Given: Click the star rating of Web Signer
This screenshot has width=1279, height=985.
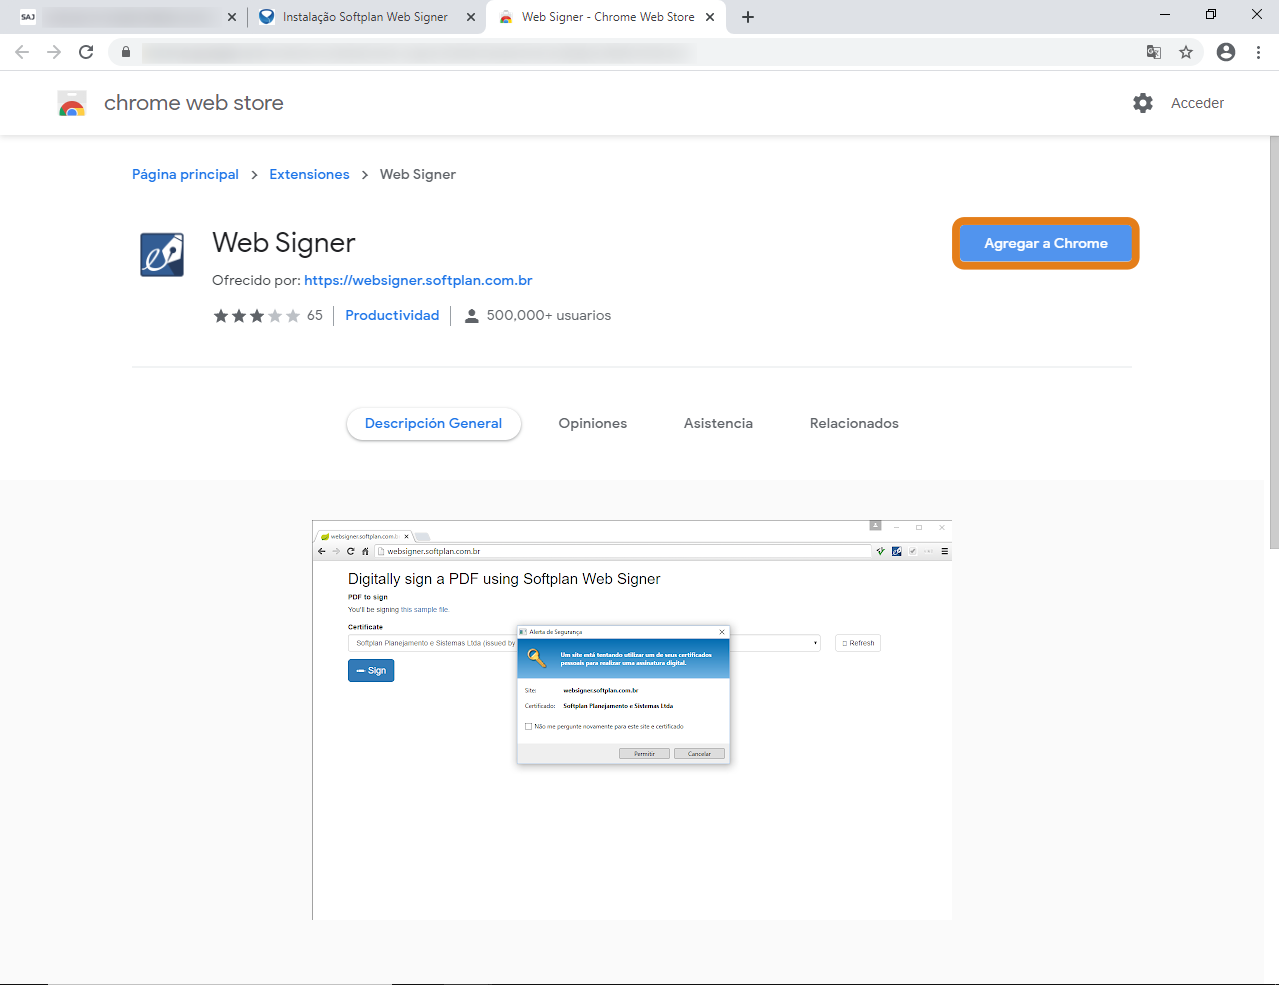Looking at the screenshot, I should [x=256, y=315].
